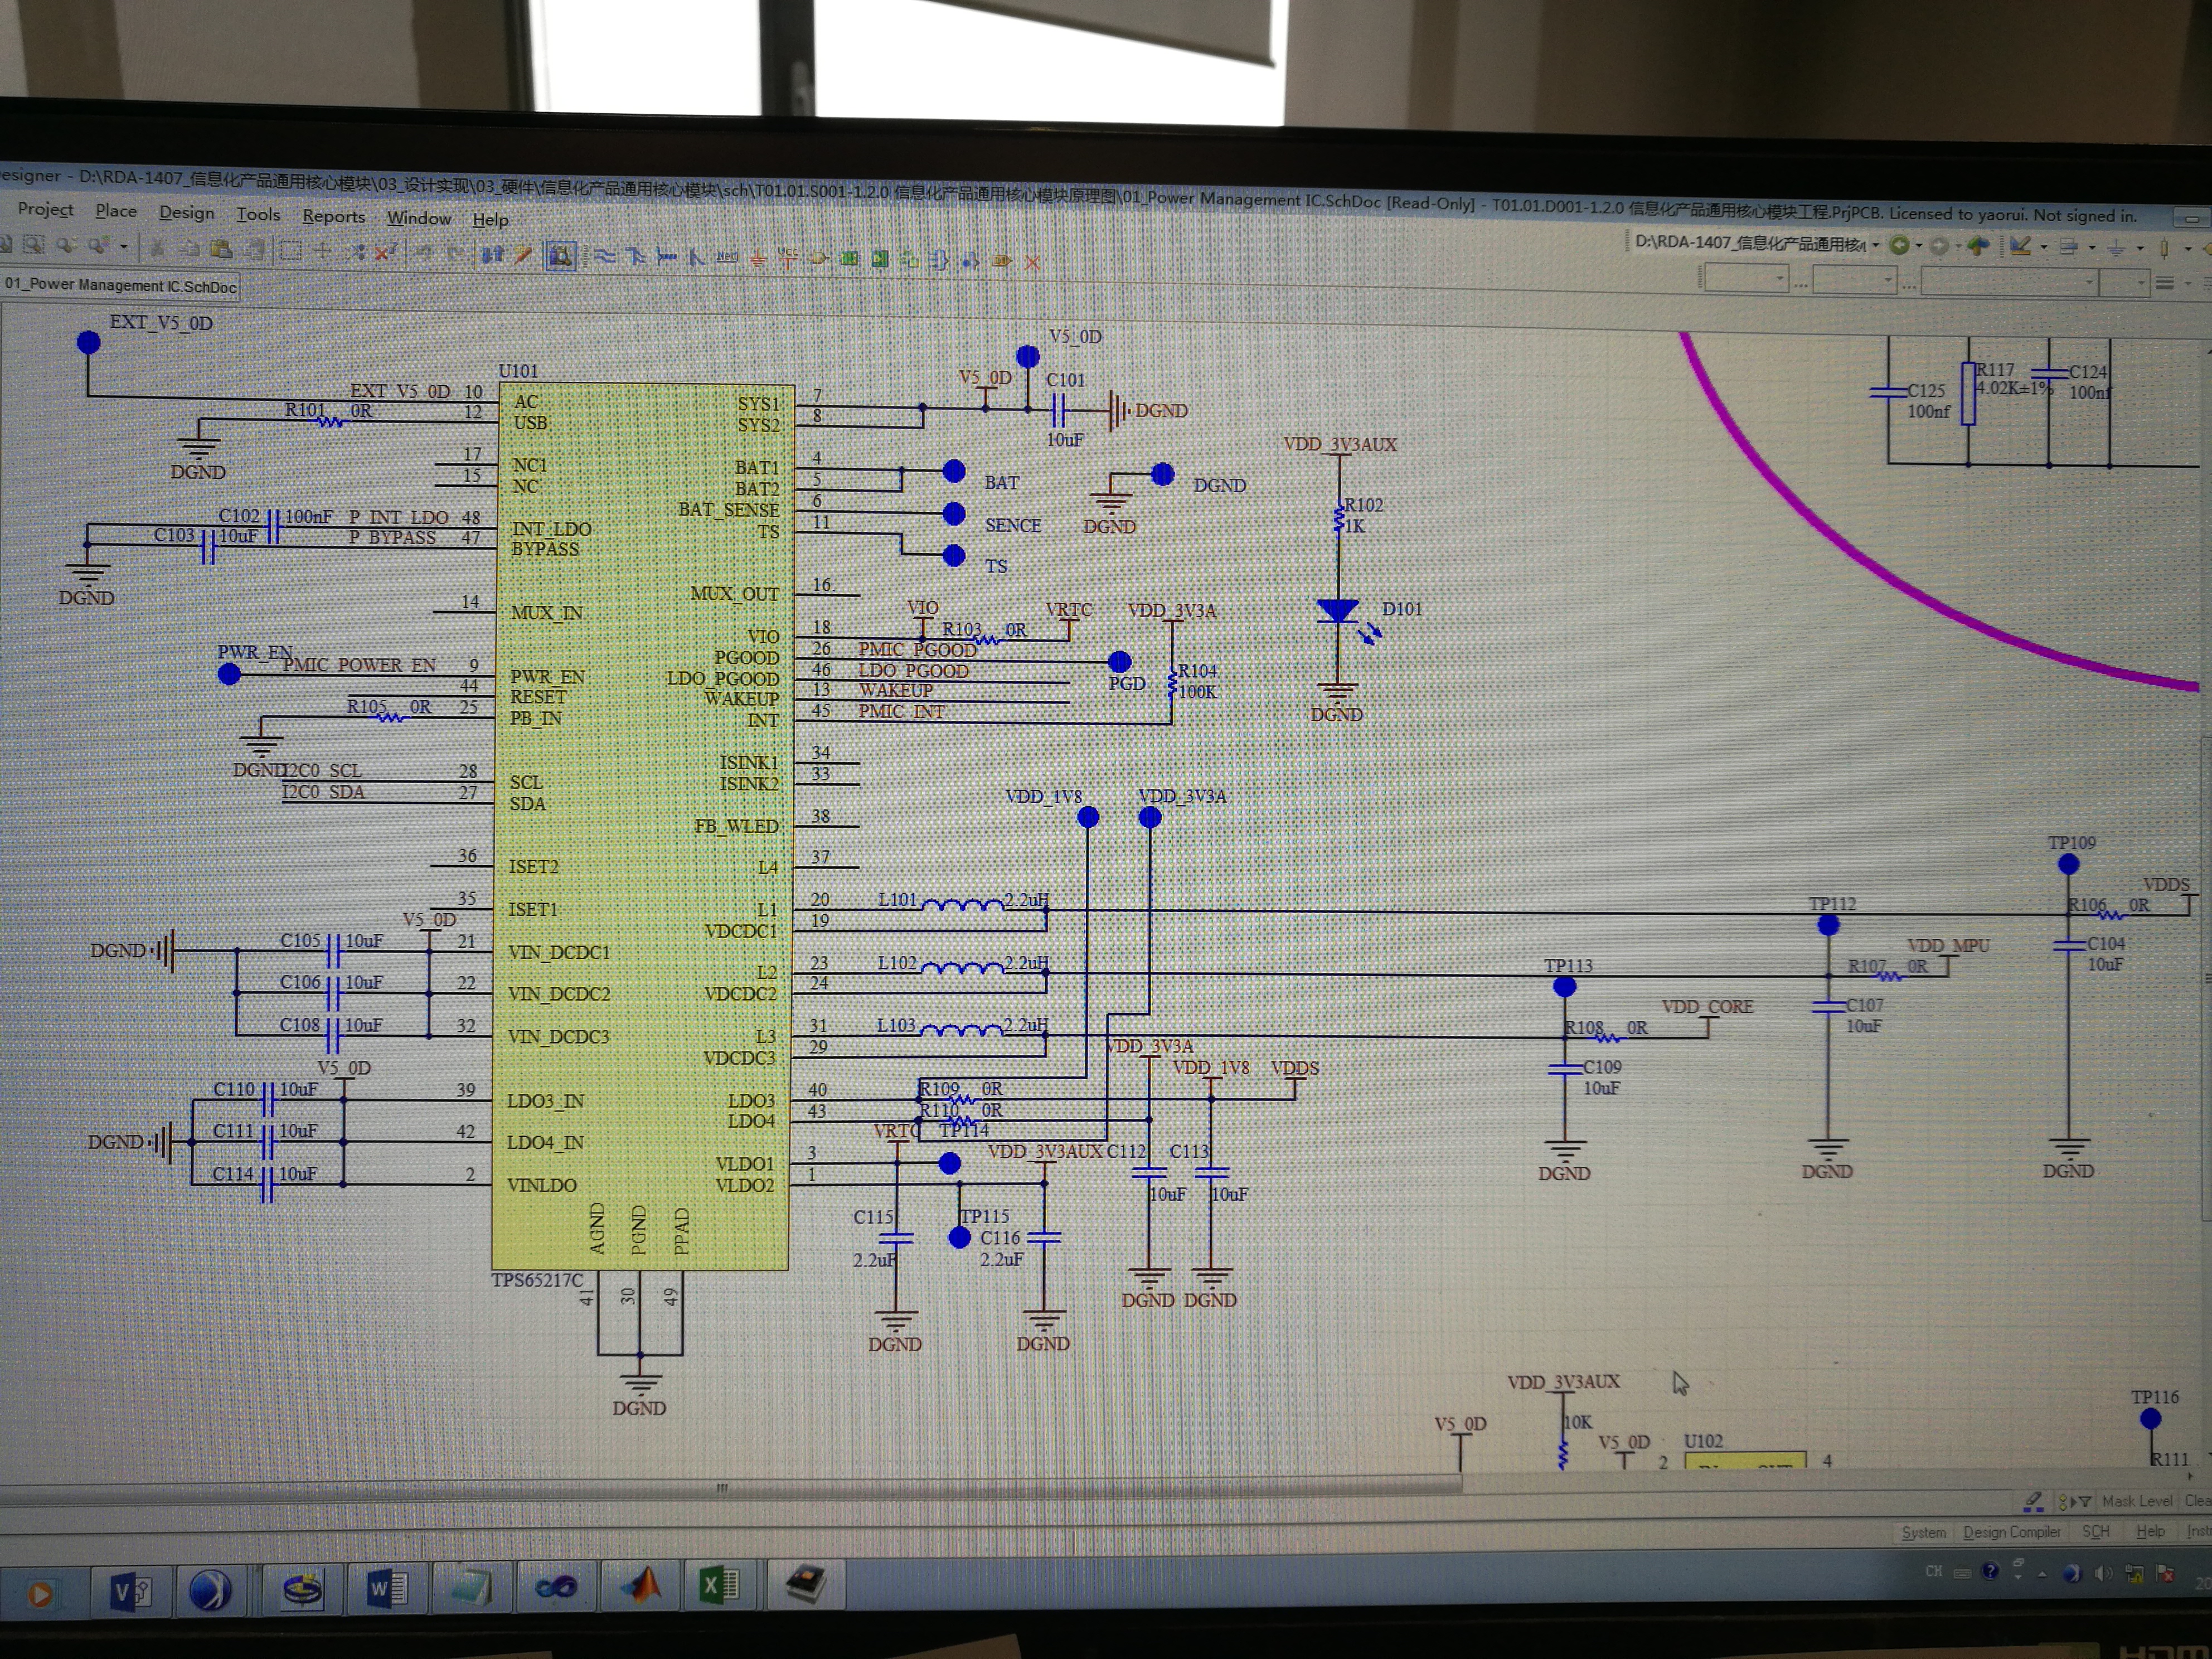Click the Place Wire tool icon
This screenshot has height=1659, width=2212.
605,257
